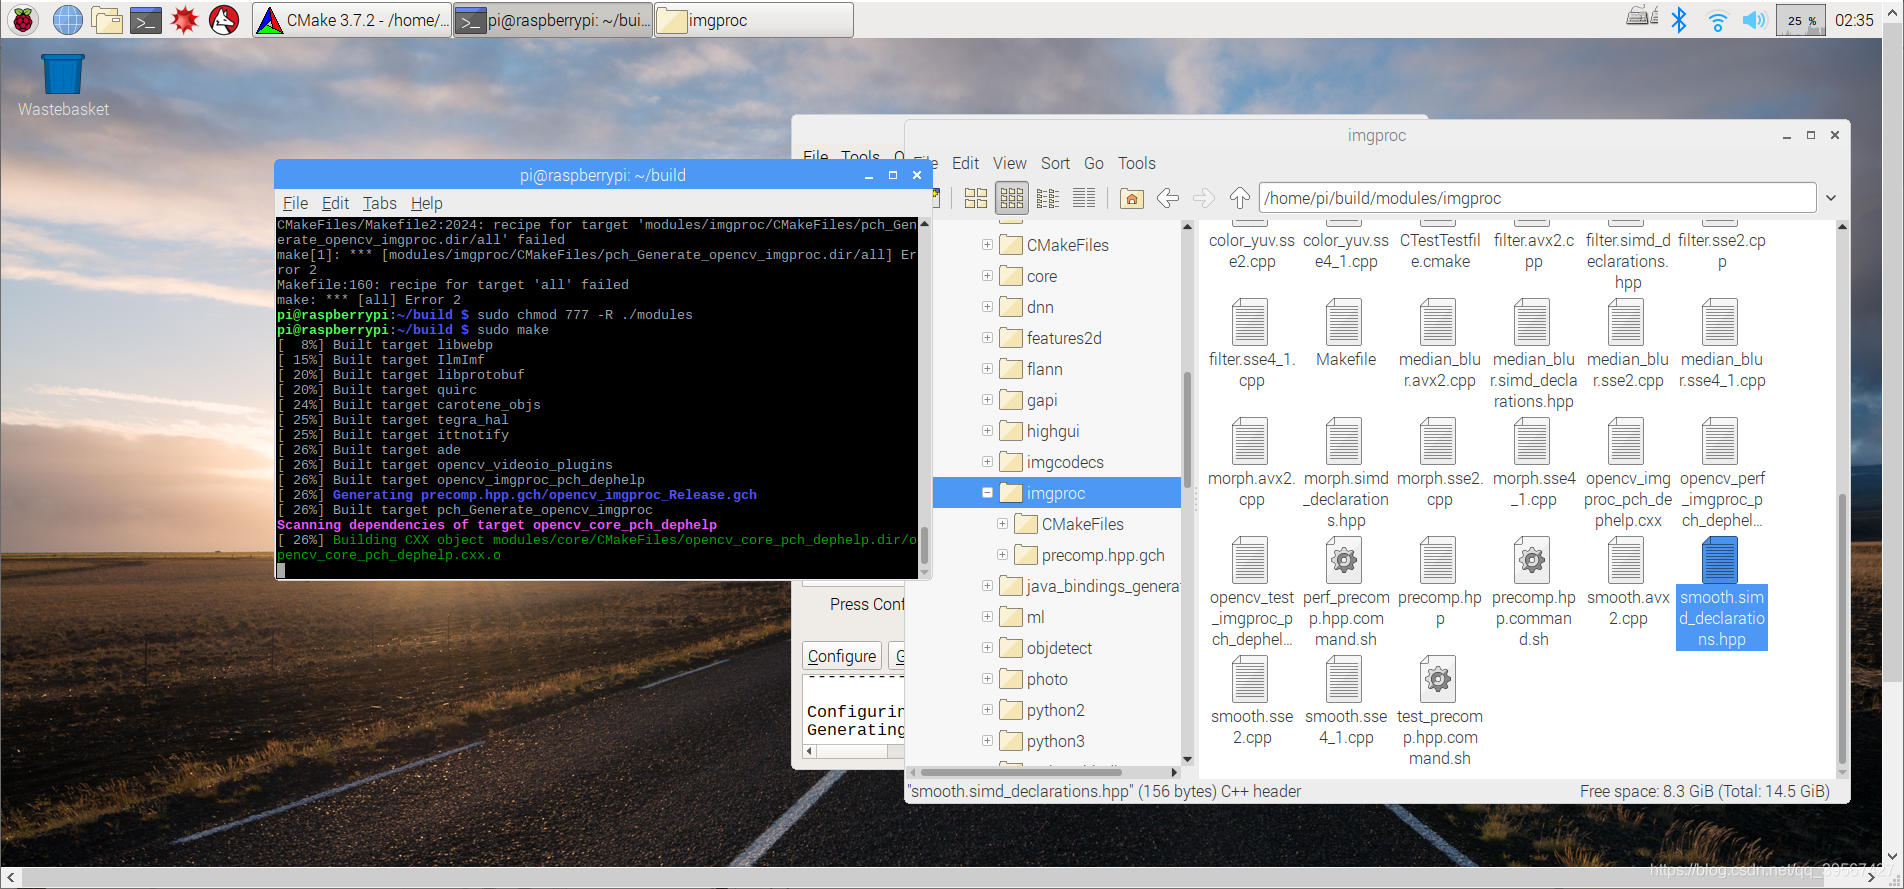
Task: Open the Edit menu in the file manager
Action: click(x=965, y=163)
